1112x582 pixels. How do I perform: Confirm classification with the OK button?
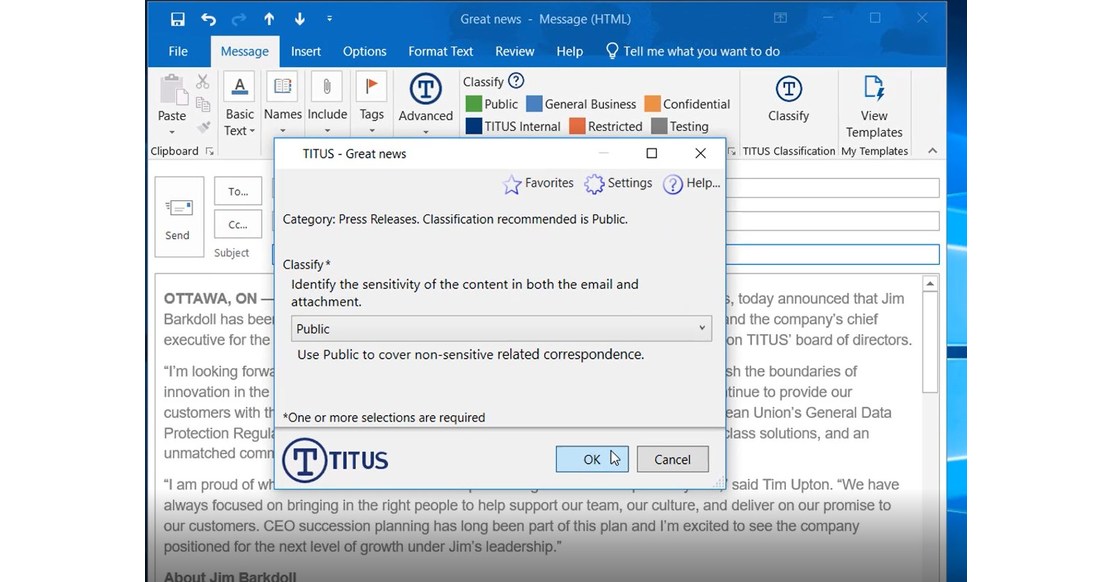(x=591, y=459)
